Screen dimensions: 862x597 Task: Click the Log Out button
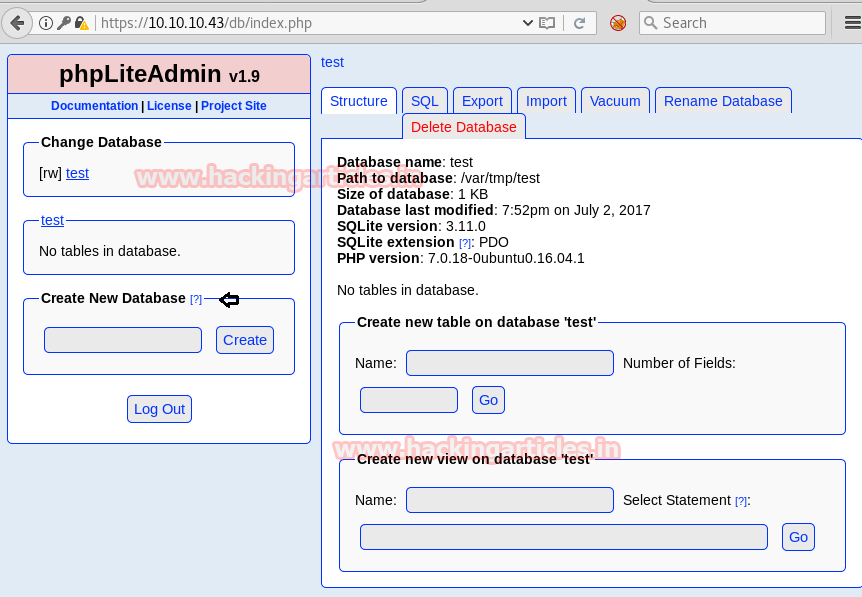click(x=159, y=409)
